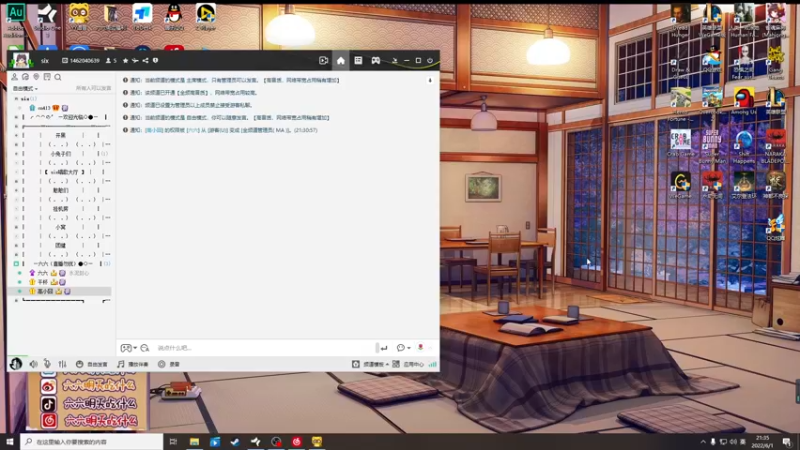The height and width of the screenshot is (450, 800).
Task: Send message with the enter arrow button
Action: [x=384, y=348]
